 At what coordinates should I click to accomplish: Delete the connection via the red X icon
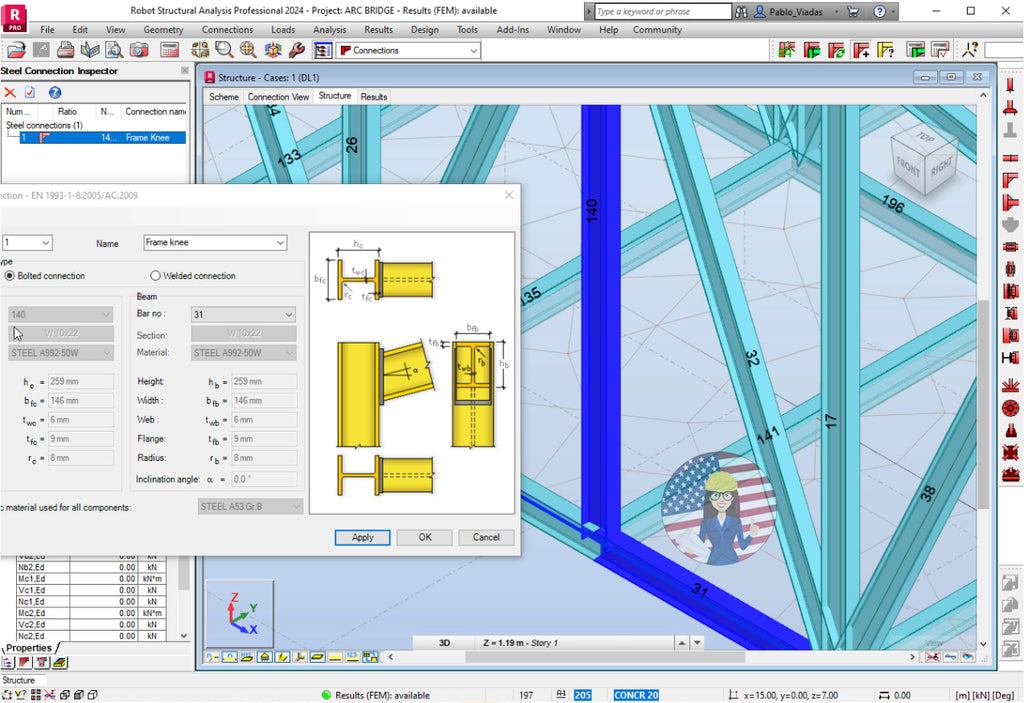pos(12,92)
